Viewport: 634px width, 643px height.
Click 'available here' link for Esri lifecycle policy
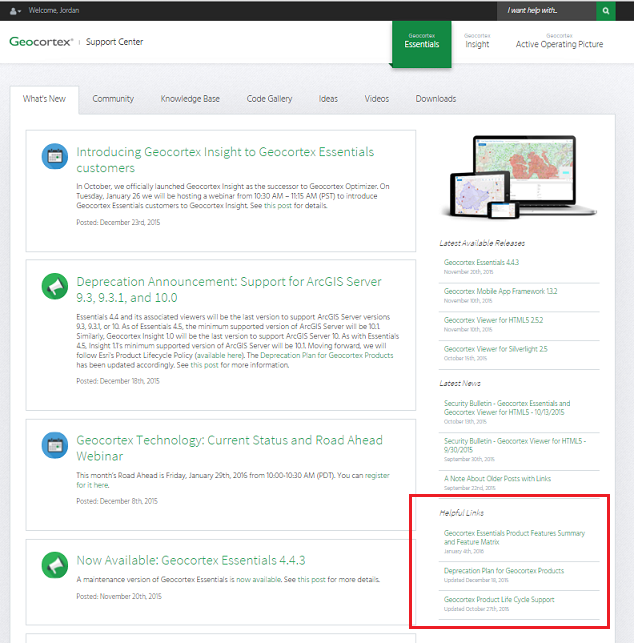click(219, 355)
